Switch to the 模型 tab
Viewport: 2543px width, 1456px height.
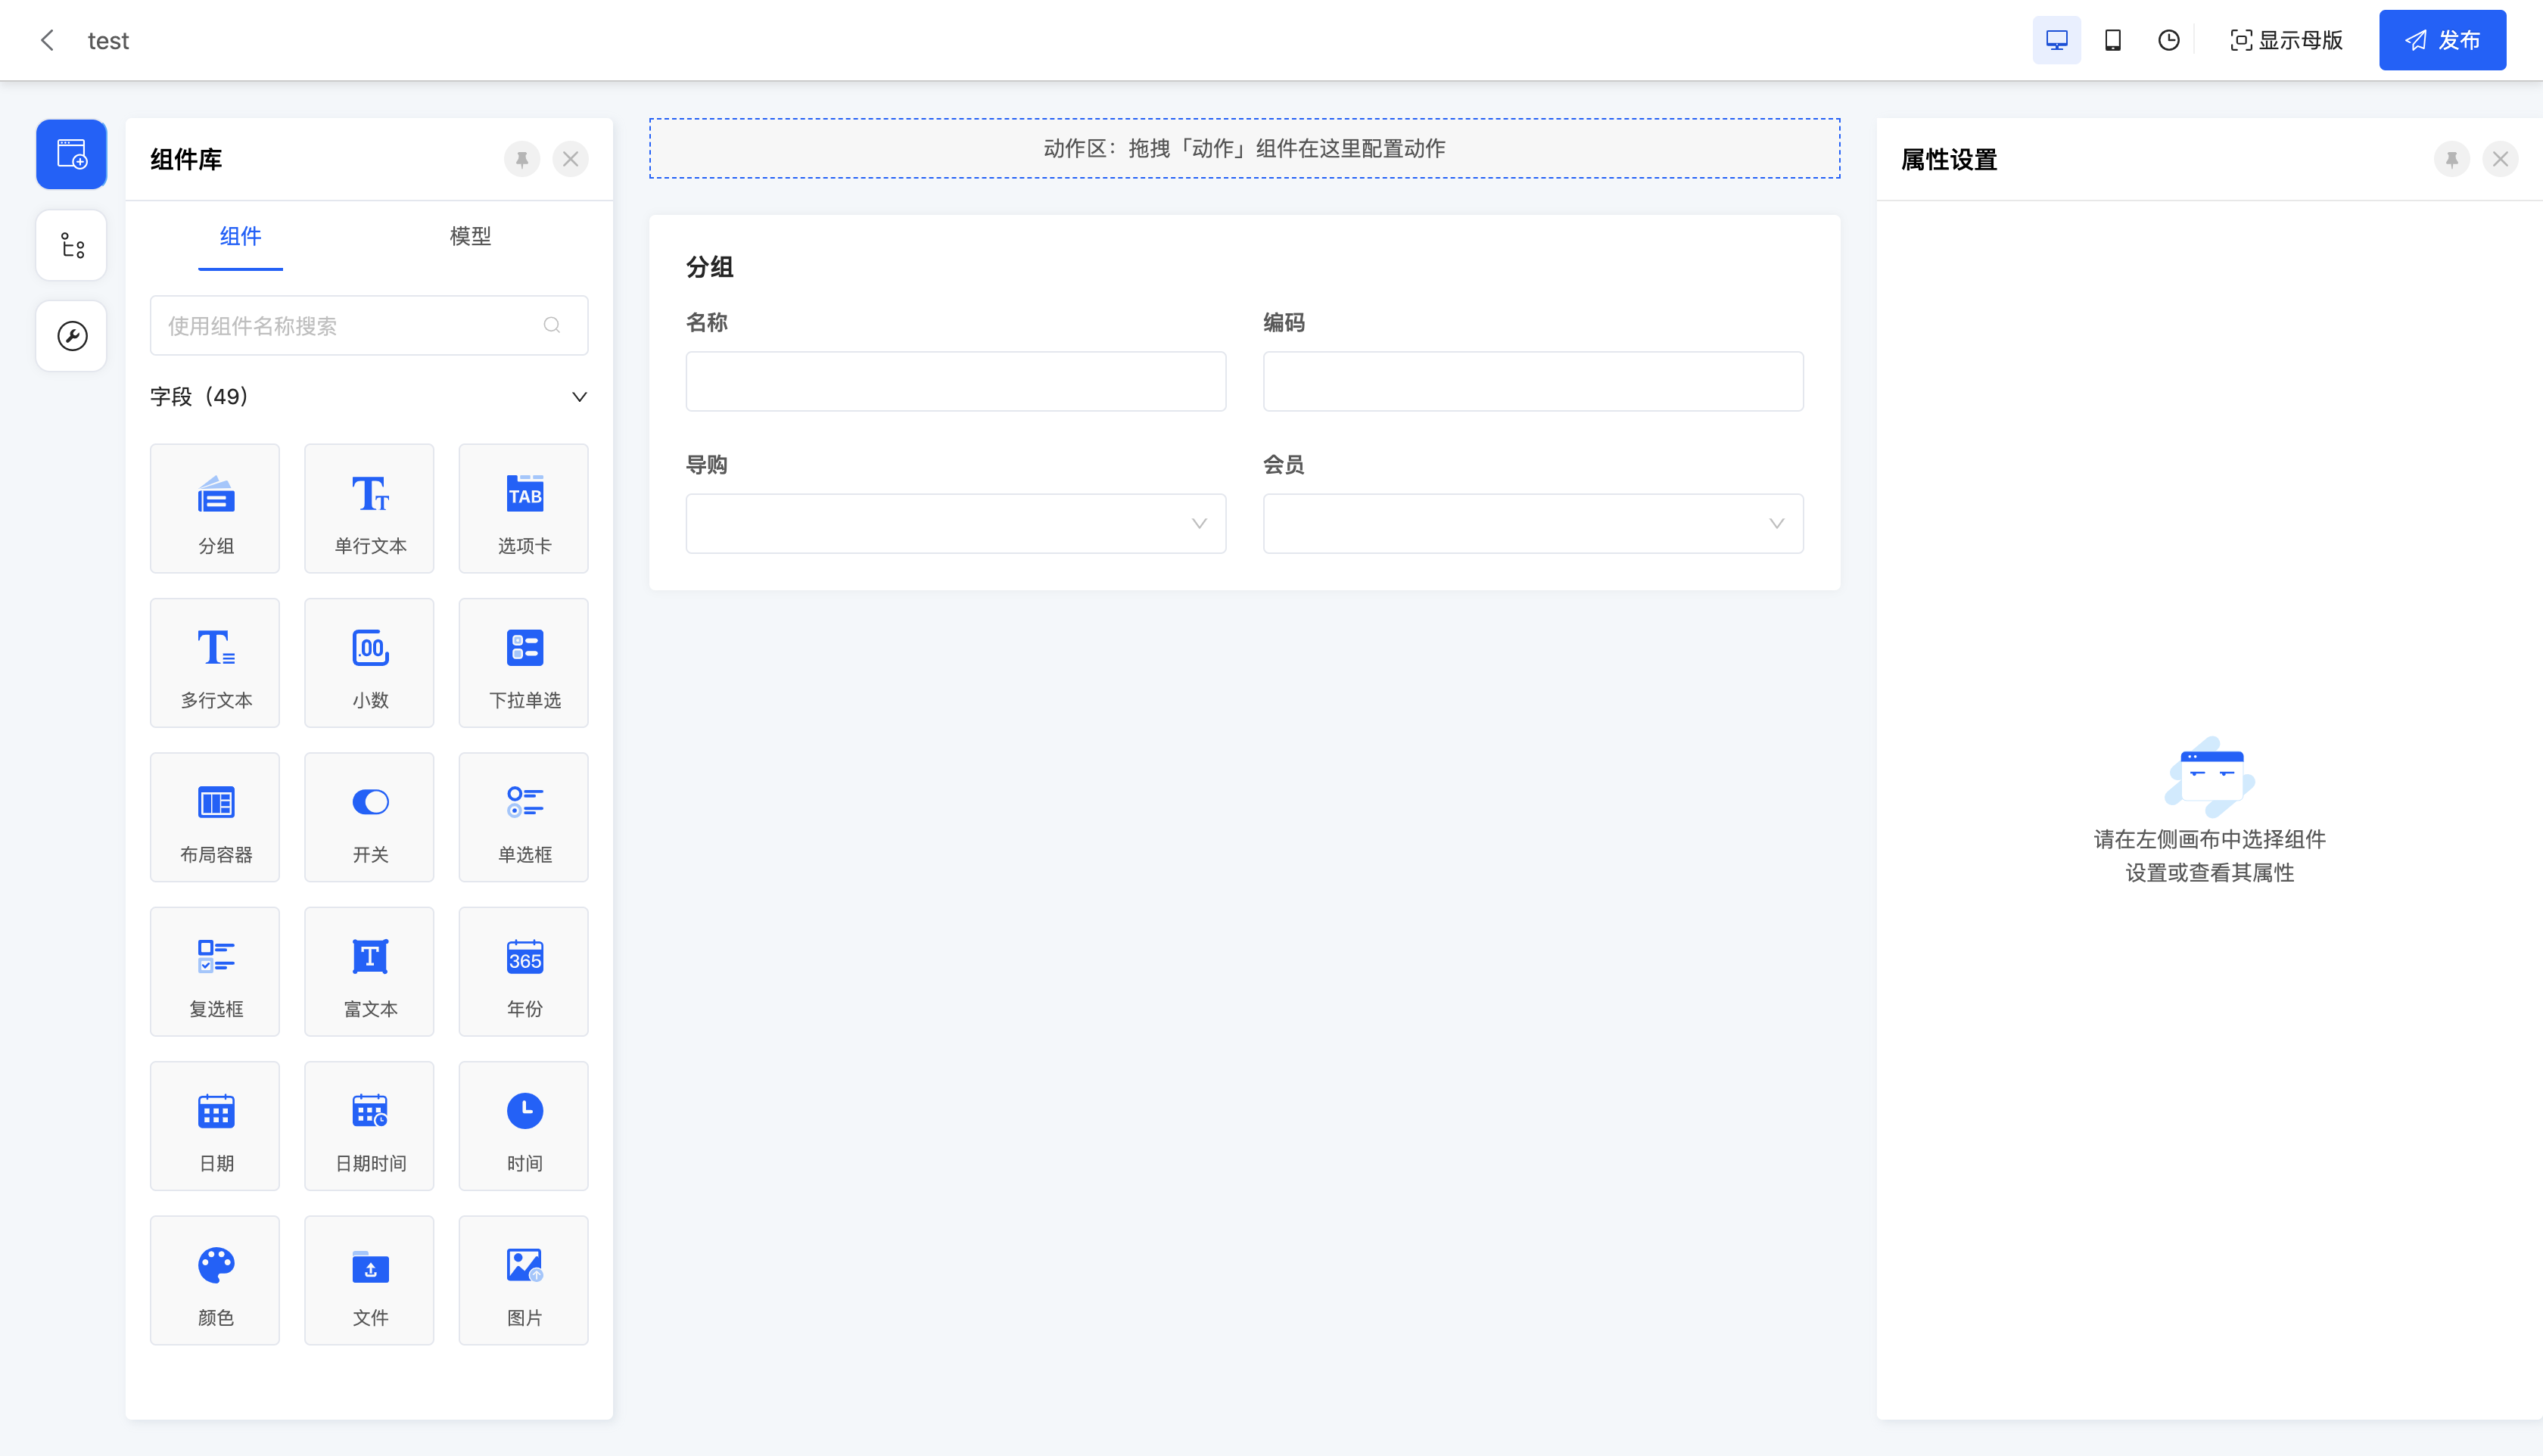[470, 236]
